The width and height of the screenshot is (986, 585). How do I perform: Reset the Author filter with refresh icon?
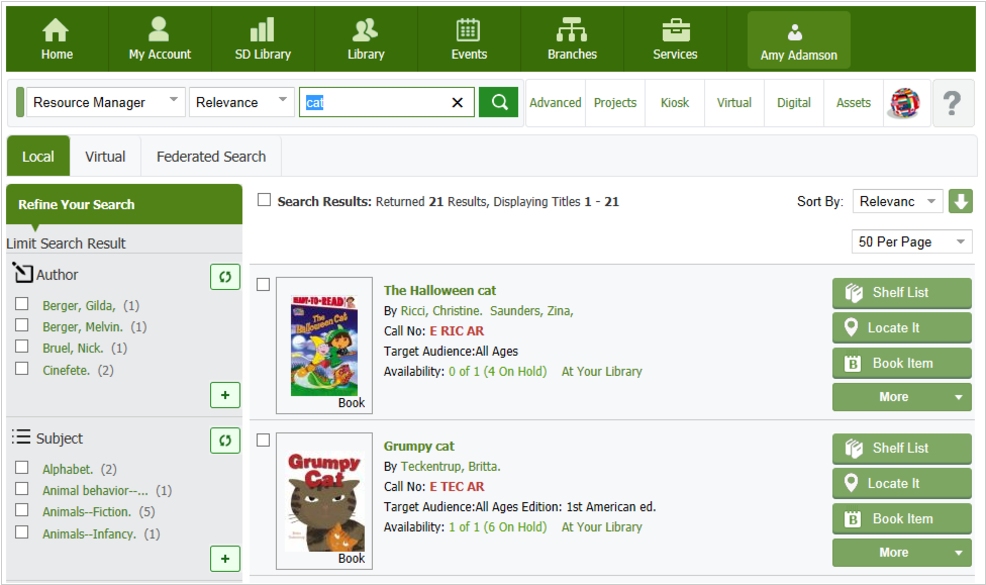225,276
